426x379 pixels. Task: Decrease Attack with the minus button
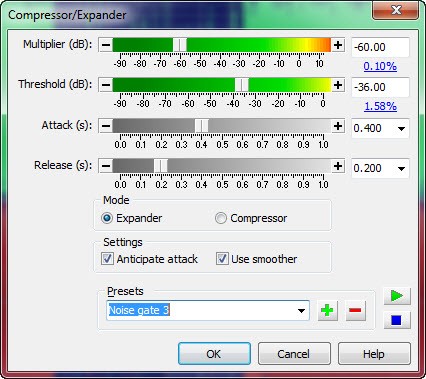[x=106, y=126]
